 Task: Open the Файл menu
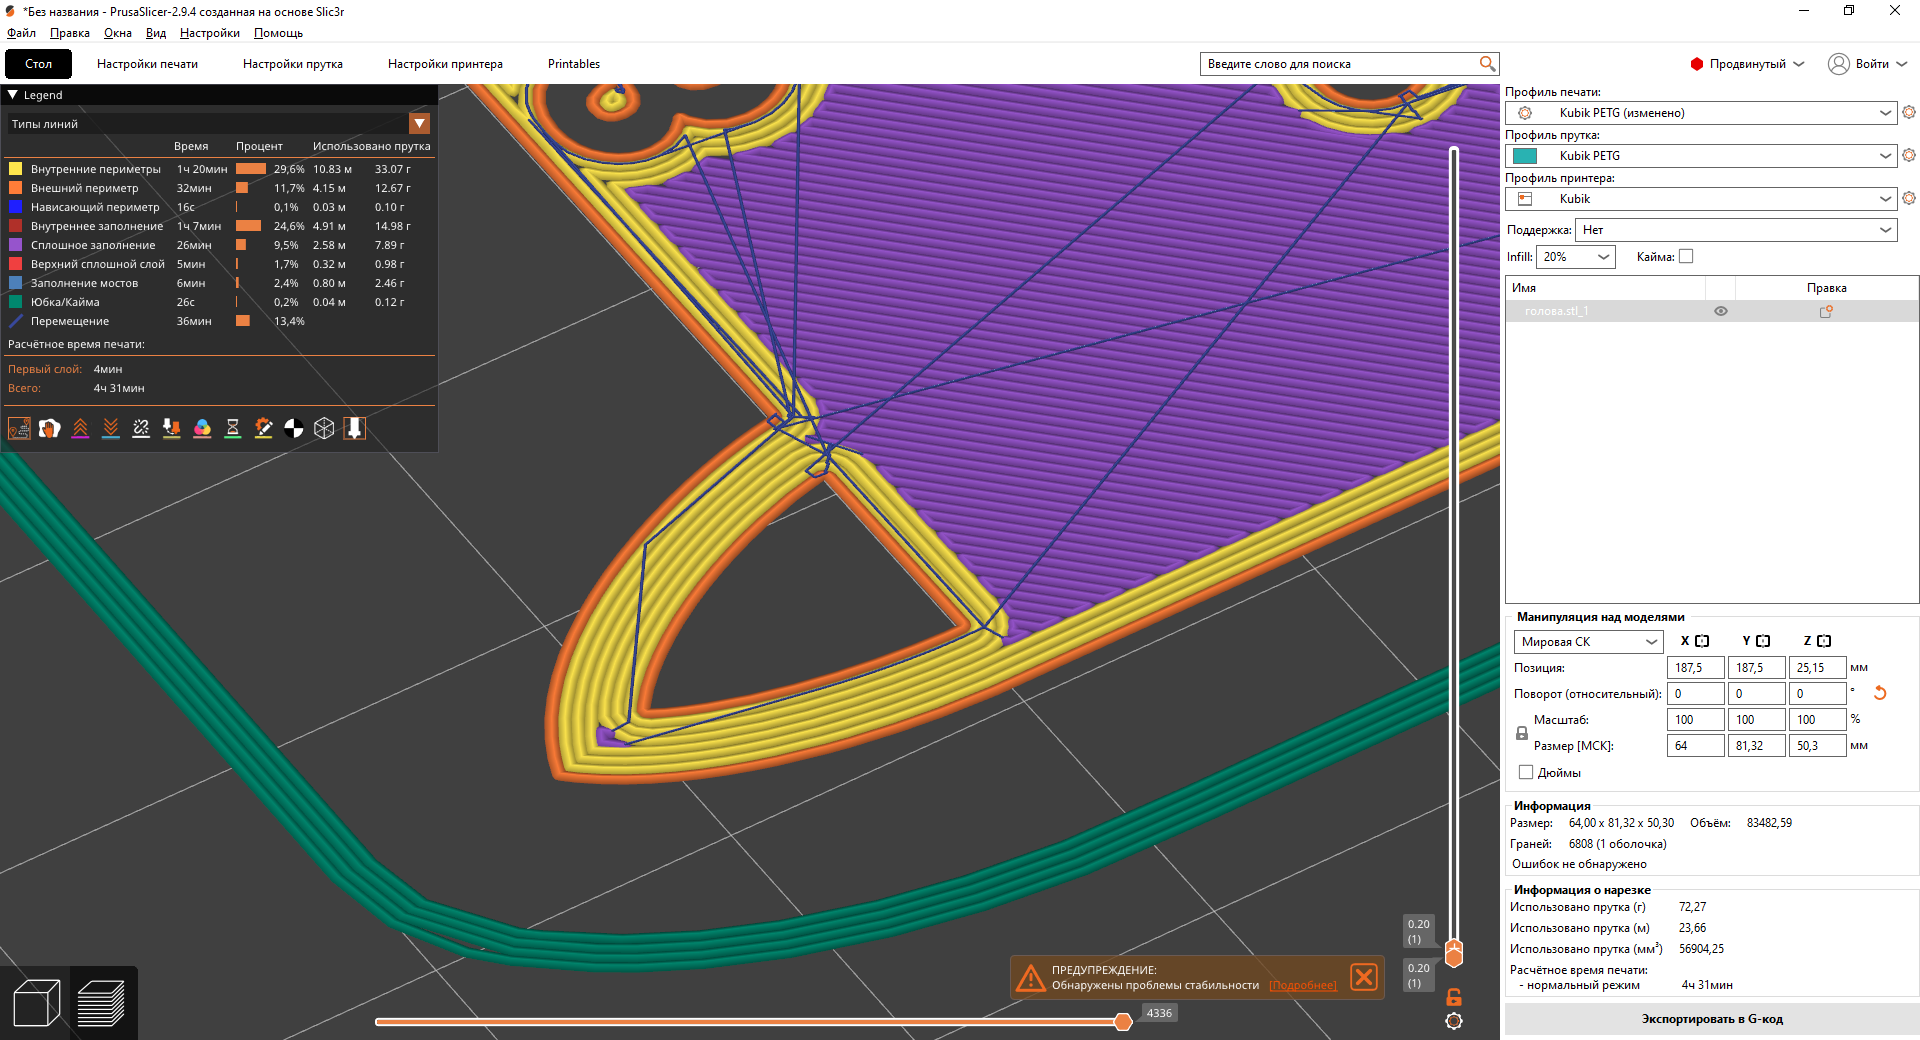click(21, 33)
